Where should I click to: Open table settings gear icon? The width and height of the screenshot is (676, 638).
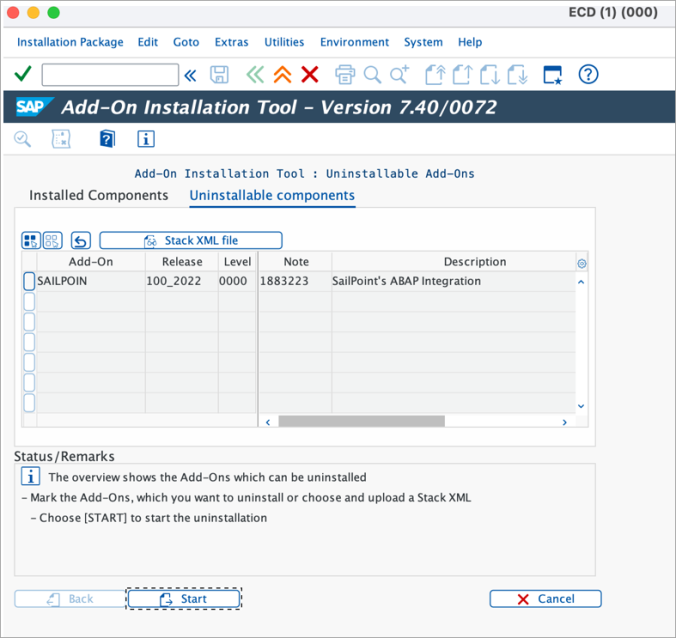(582, 263)
